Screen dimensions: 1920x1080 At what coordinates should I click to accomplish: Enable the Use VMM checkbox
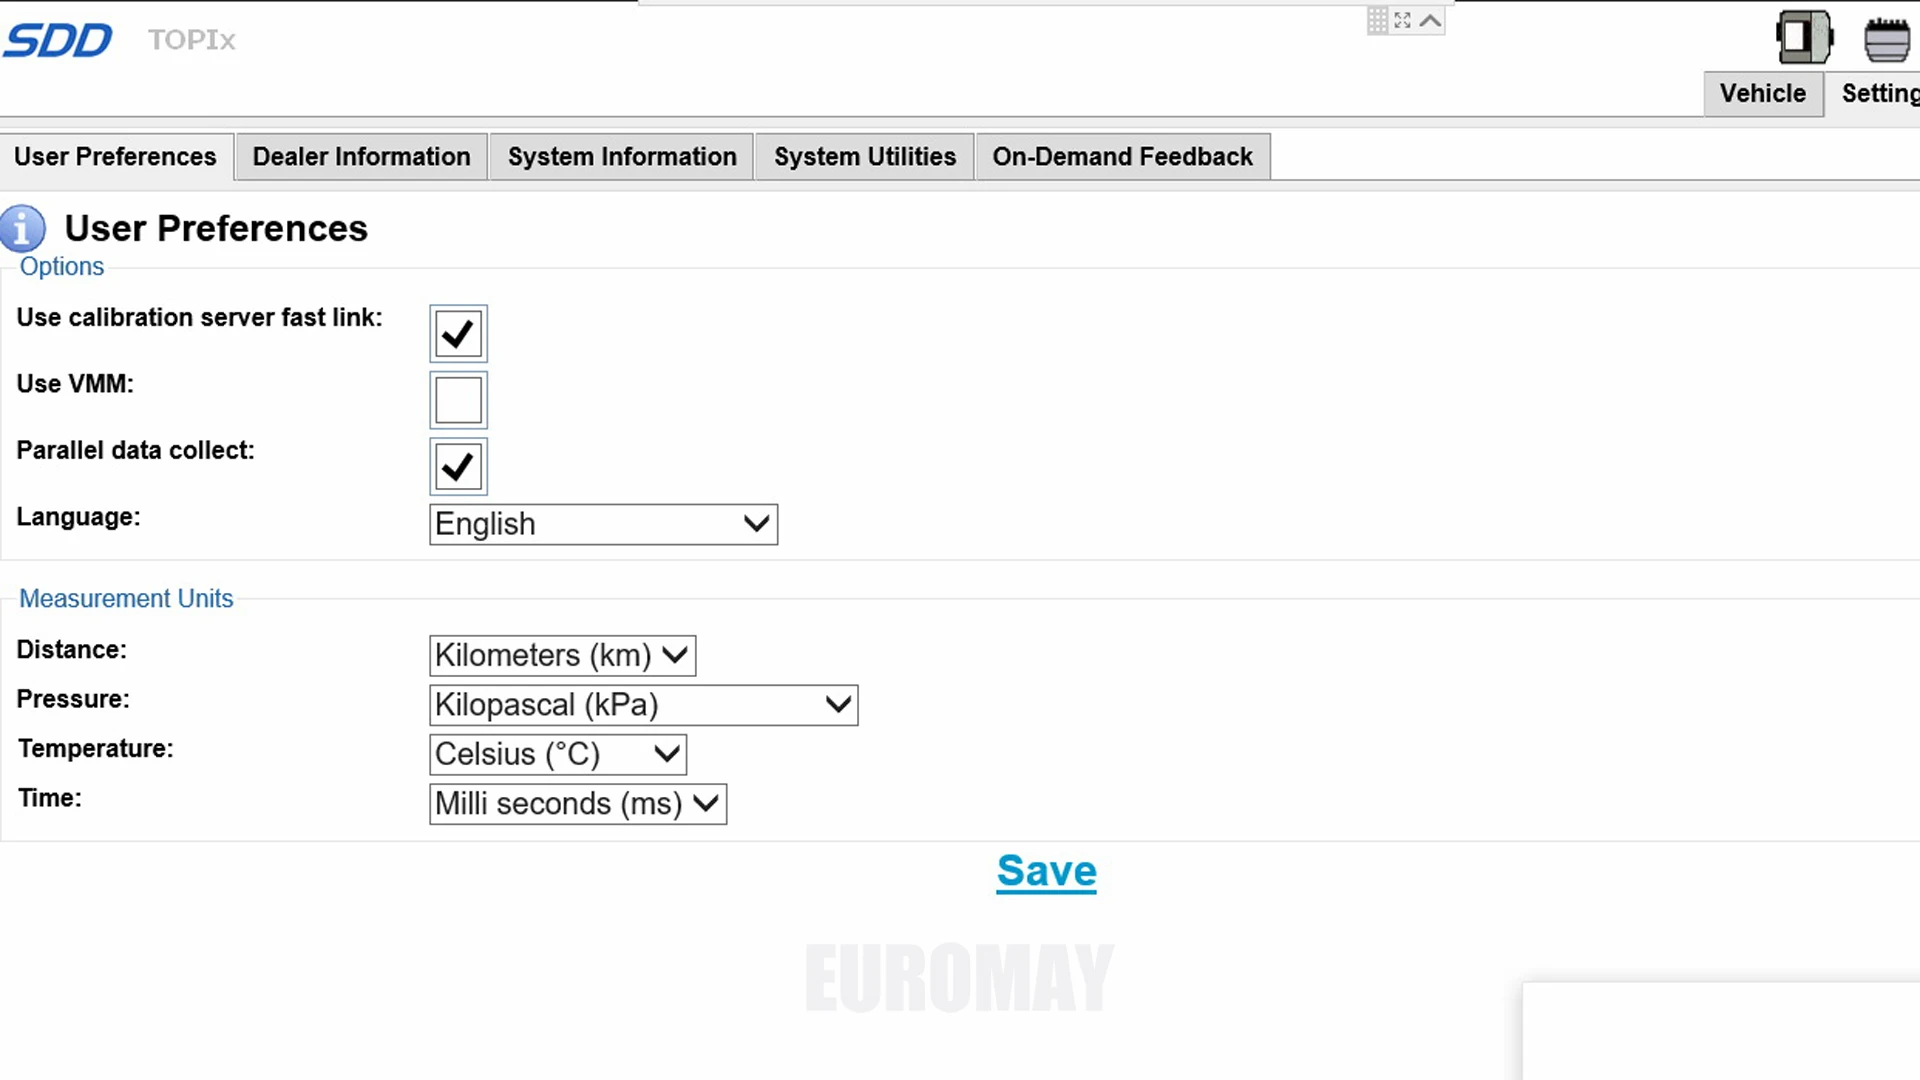point(458,400)
